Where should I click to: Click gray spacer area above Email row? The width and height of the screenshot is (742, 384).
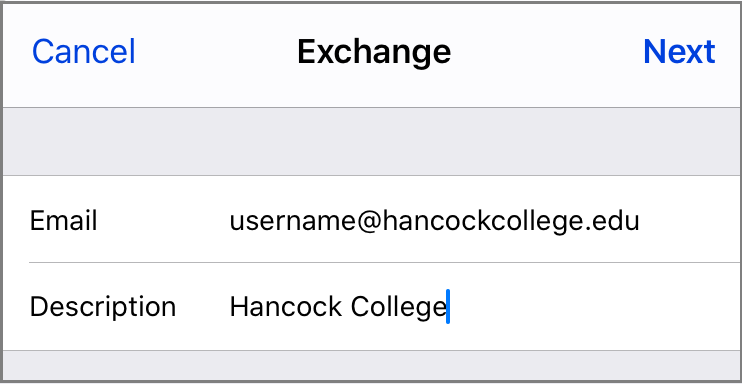[371, 142]
